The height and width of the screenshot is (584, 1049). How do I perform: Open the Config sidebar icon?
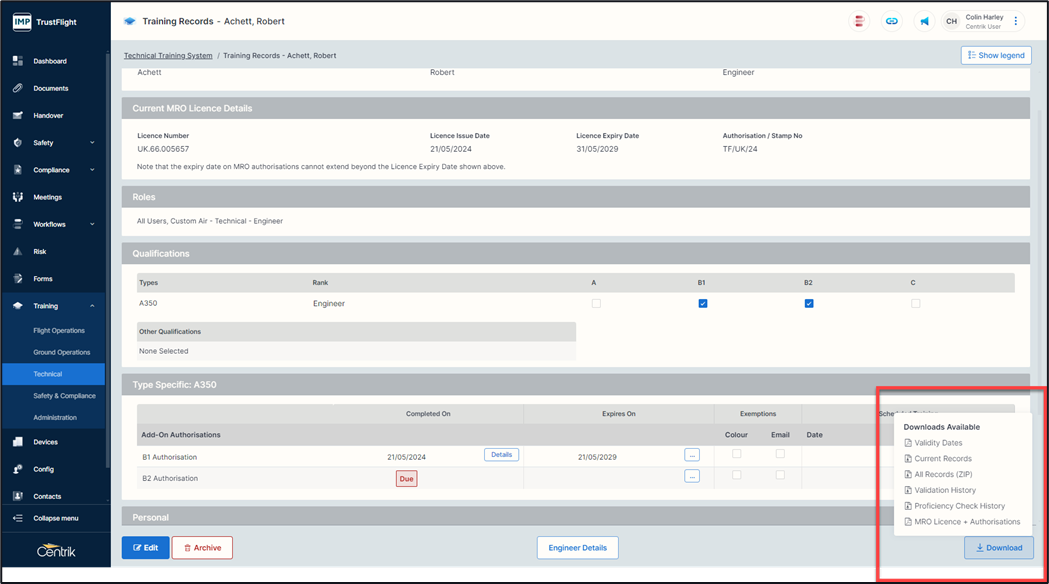tap(18, 469)
